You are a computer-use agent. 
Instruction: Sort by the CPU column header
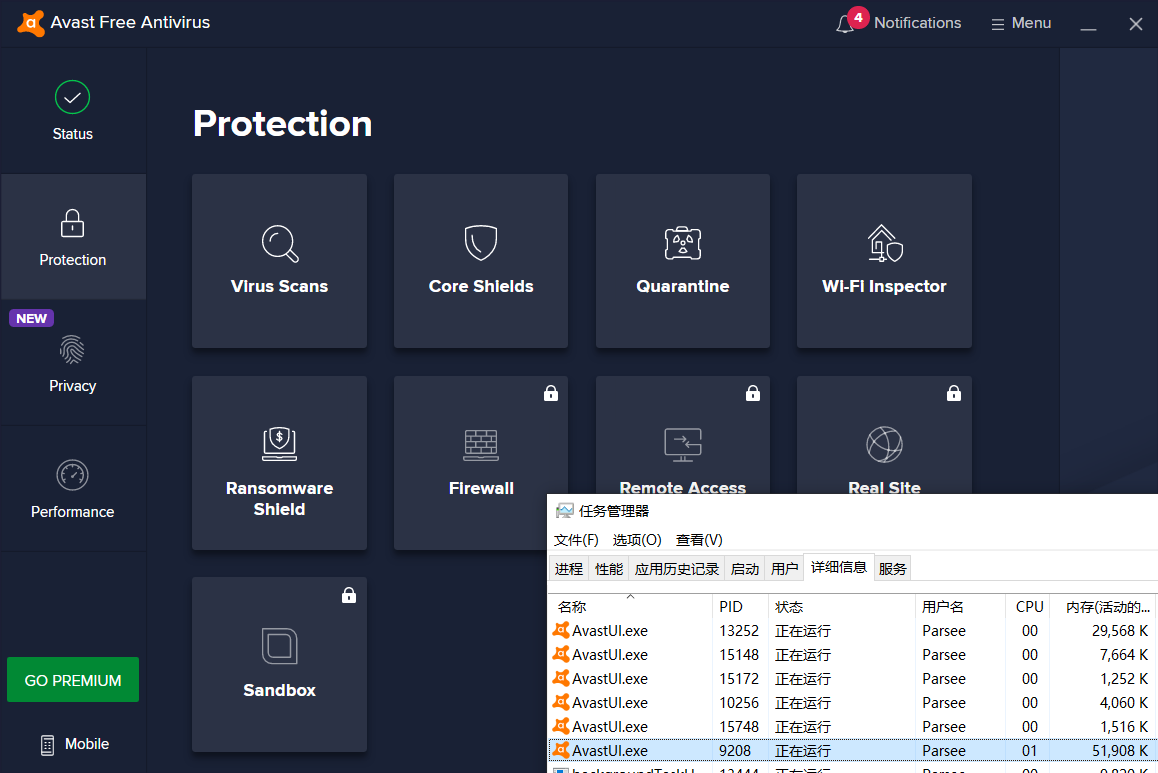point(1028,606)
